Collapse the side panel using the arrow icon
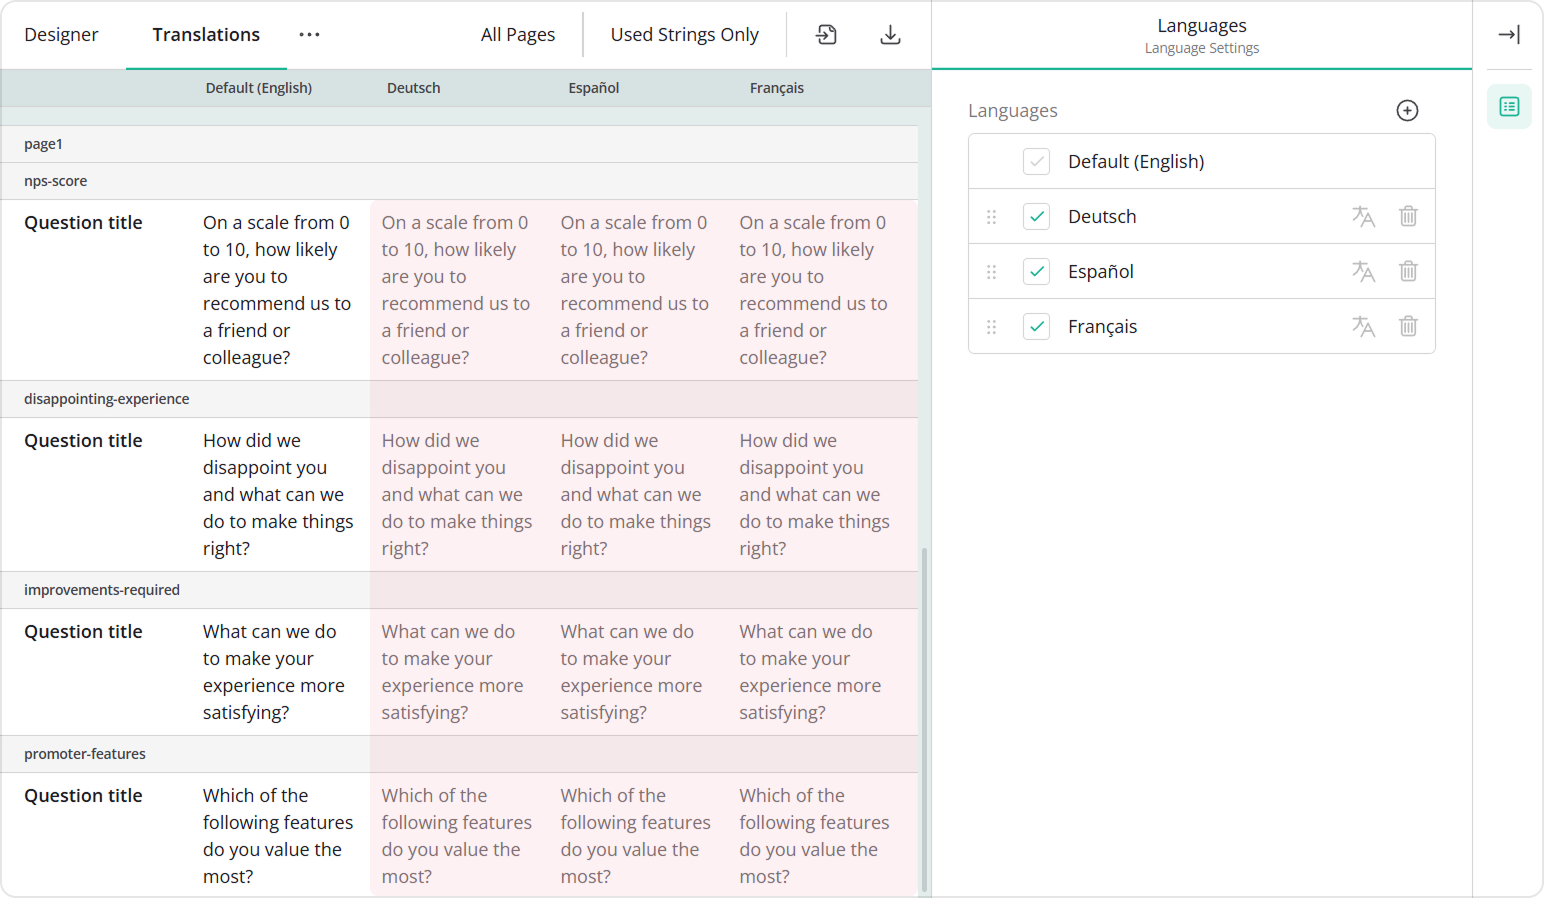 point(1508,34)
